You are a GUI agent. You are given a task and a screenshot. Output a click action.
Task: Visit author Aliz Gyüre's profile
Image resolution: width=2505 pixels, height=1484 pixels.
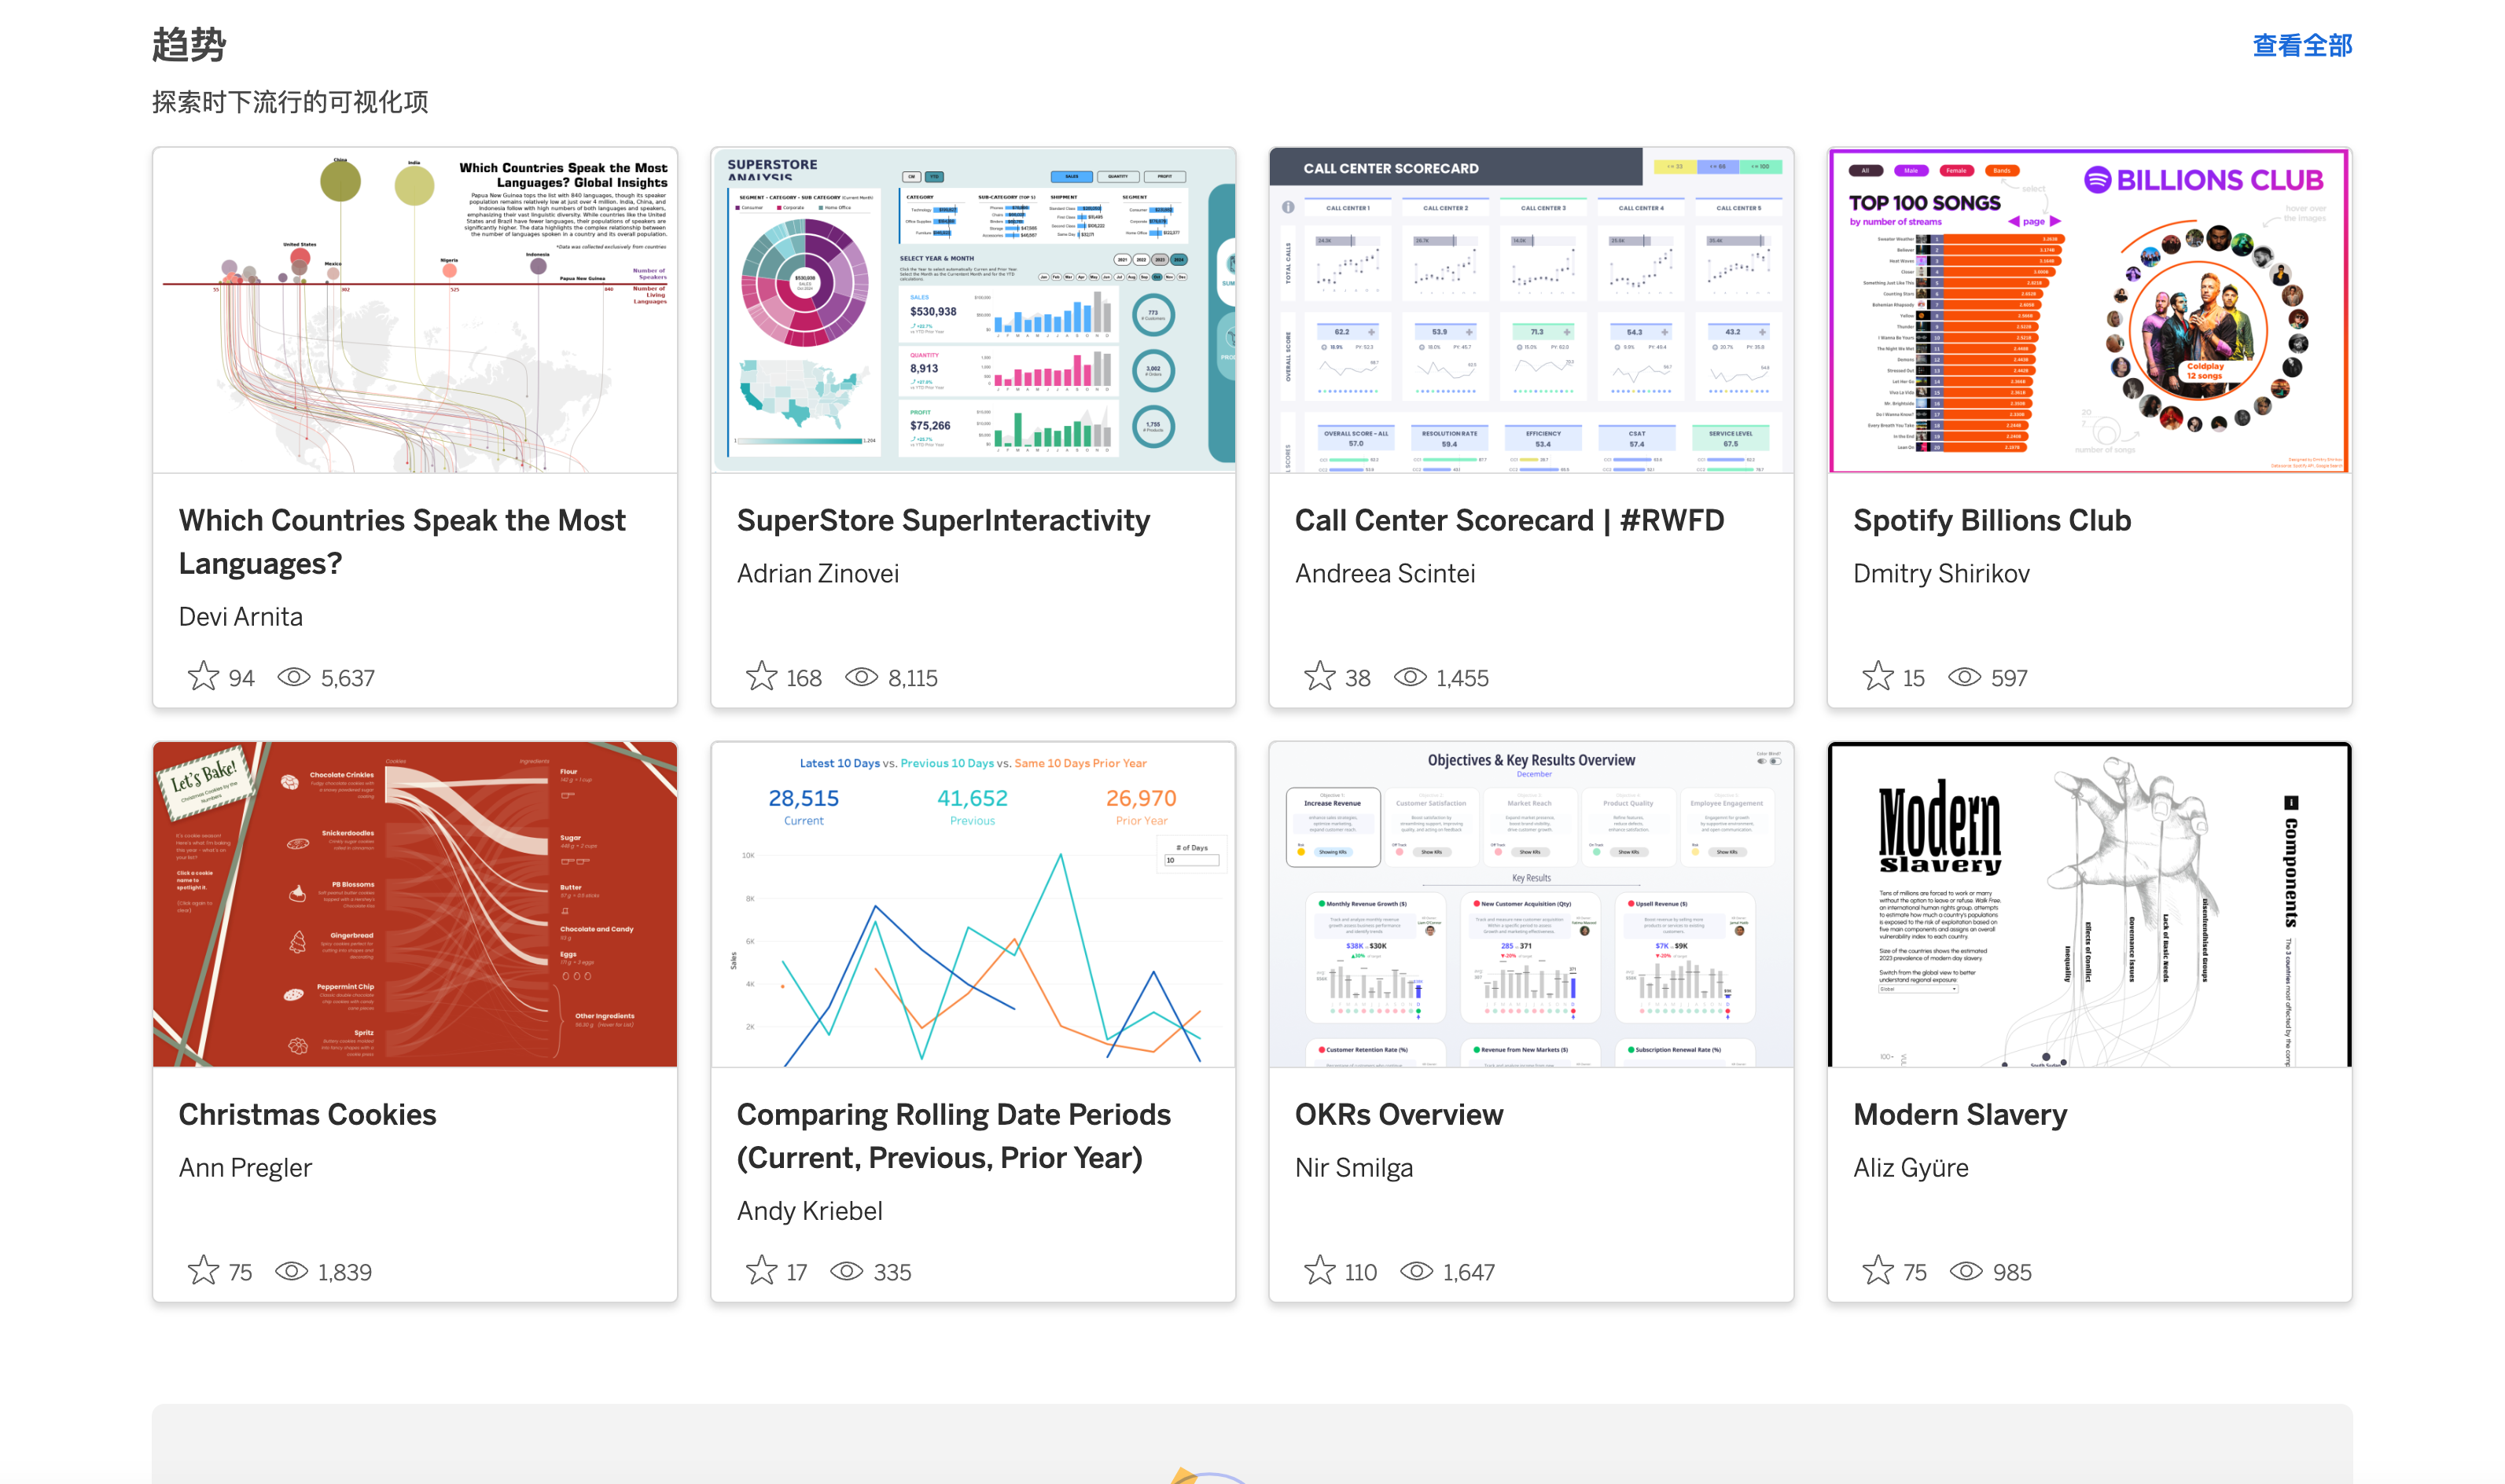point(1910,1167)
